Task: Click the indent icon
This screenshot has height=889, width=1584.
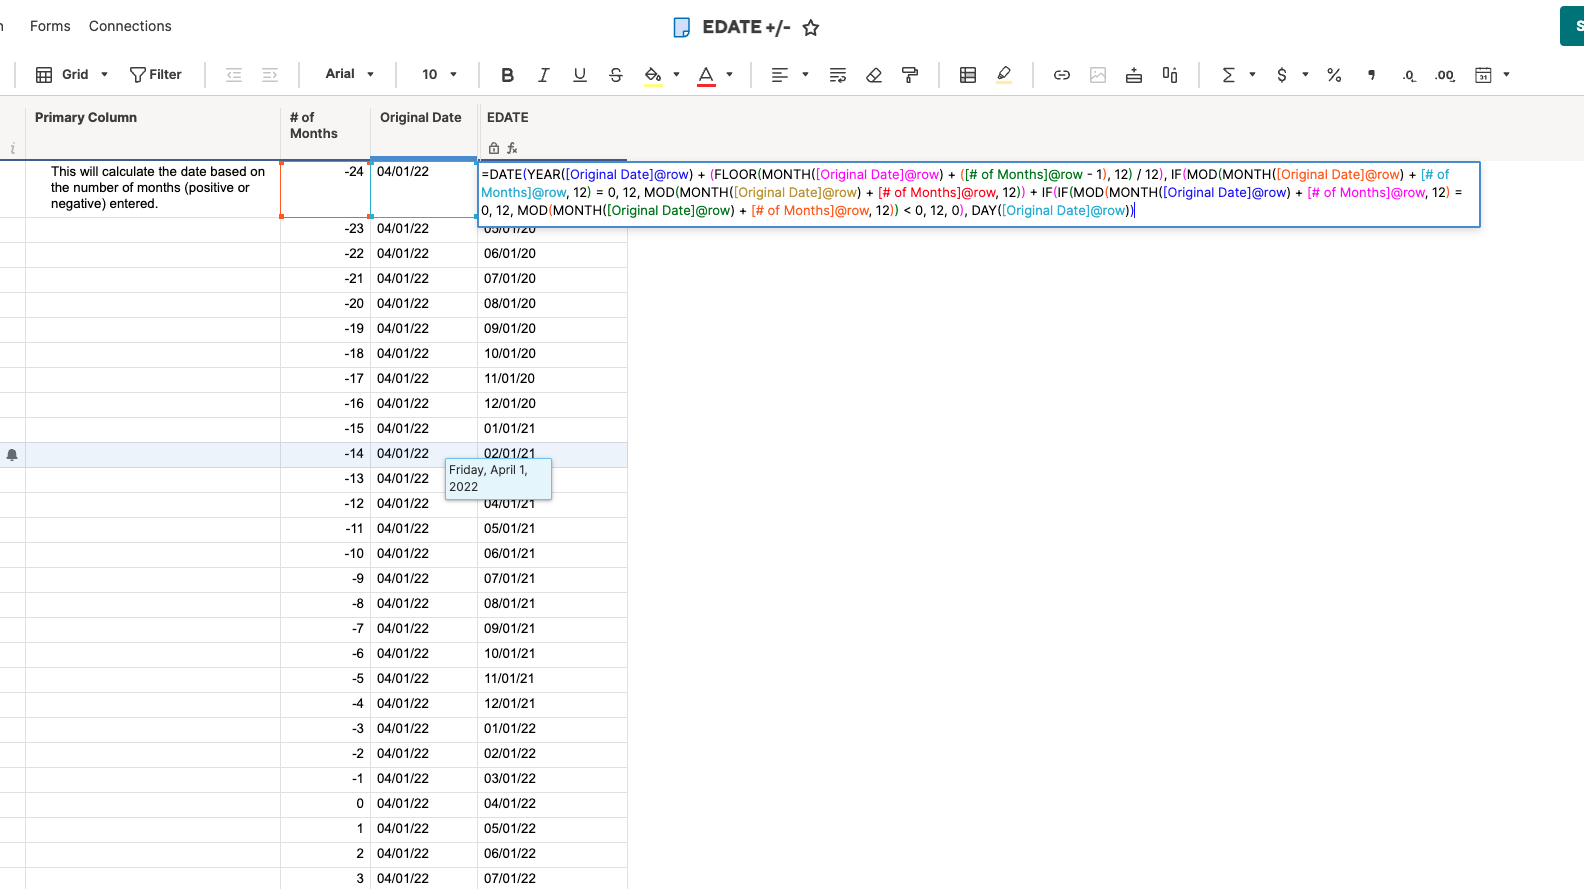Action: click(x=270, y=75)
